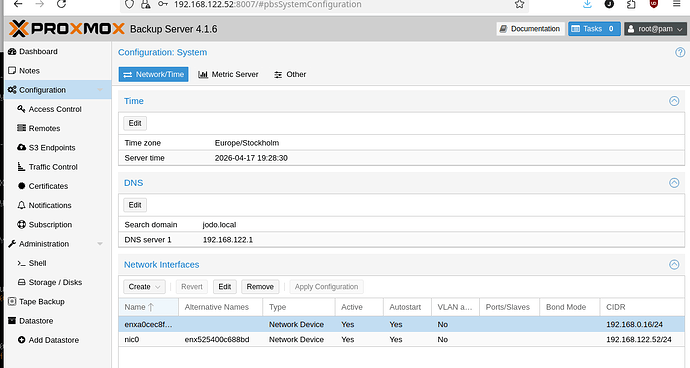Viewport: 690px width, 368px height.
Task: Sort by CIDR column header
Action: pos(642,307)
